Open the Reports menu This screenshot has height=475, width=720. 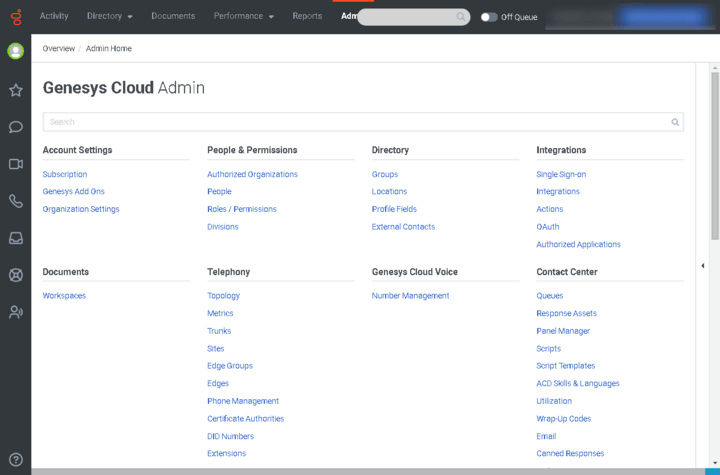coord(307,16)
